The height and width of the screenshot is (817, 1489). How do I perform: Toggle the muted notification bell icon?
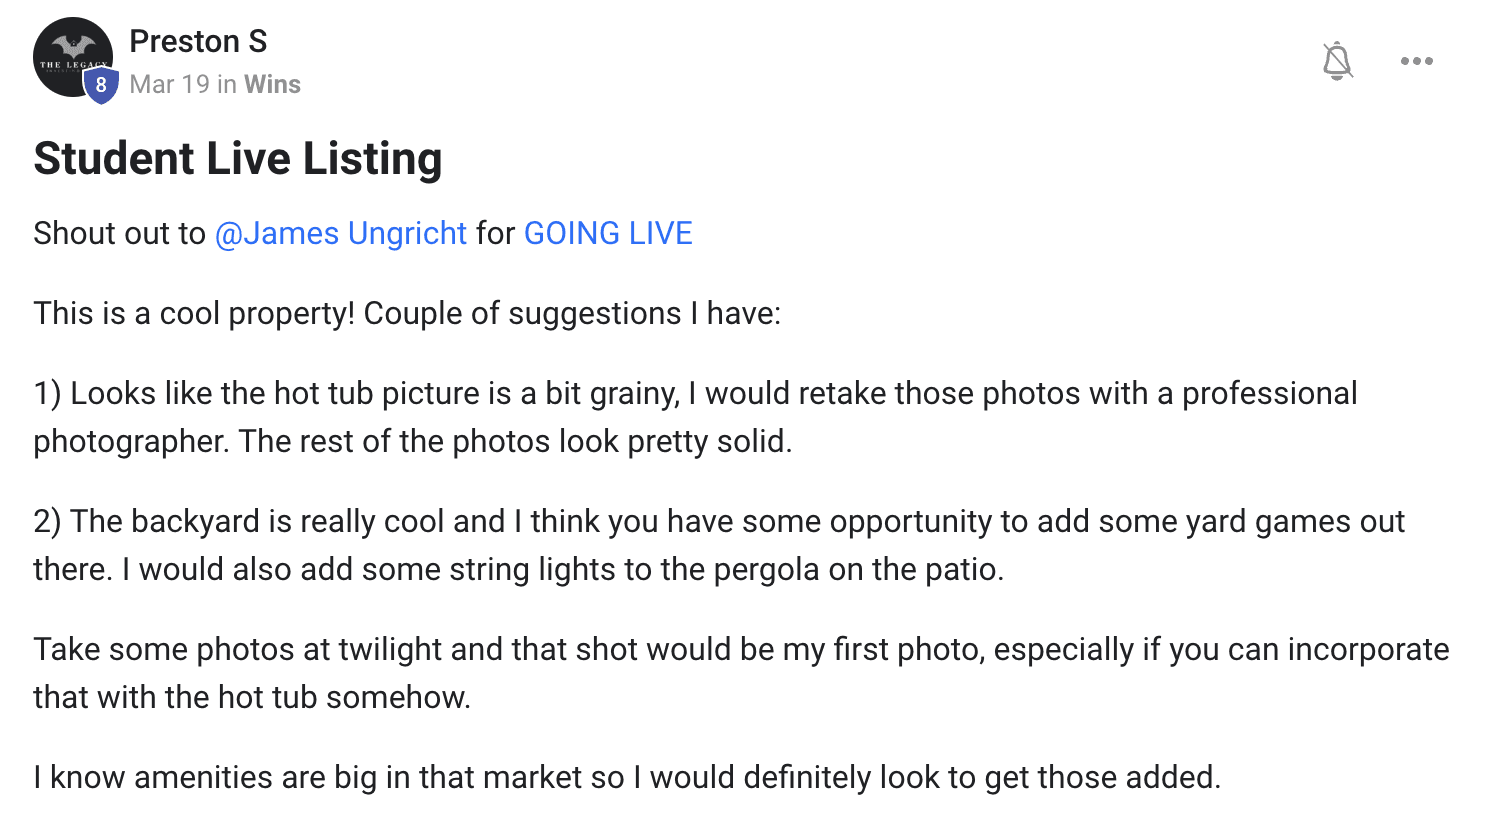click(1337, 61)
